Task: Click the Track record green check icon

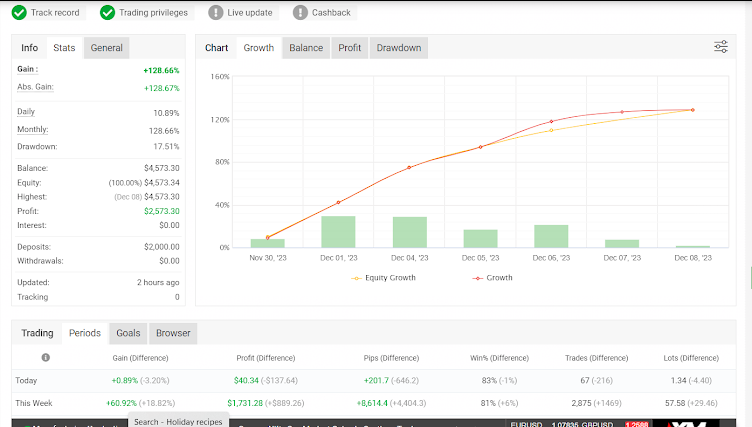Action: point(19,12)
